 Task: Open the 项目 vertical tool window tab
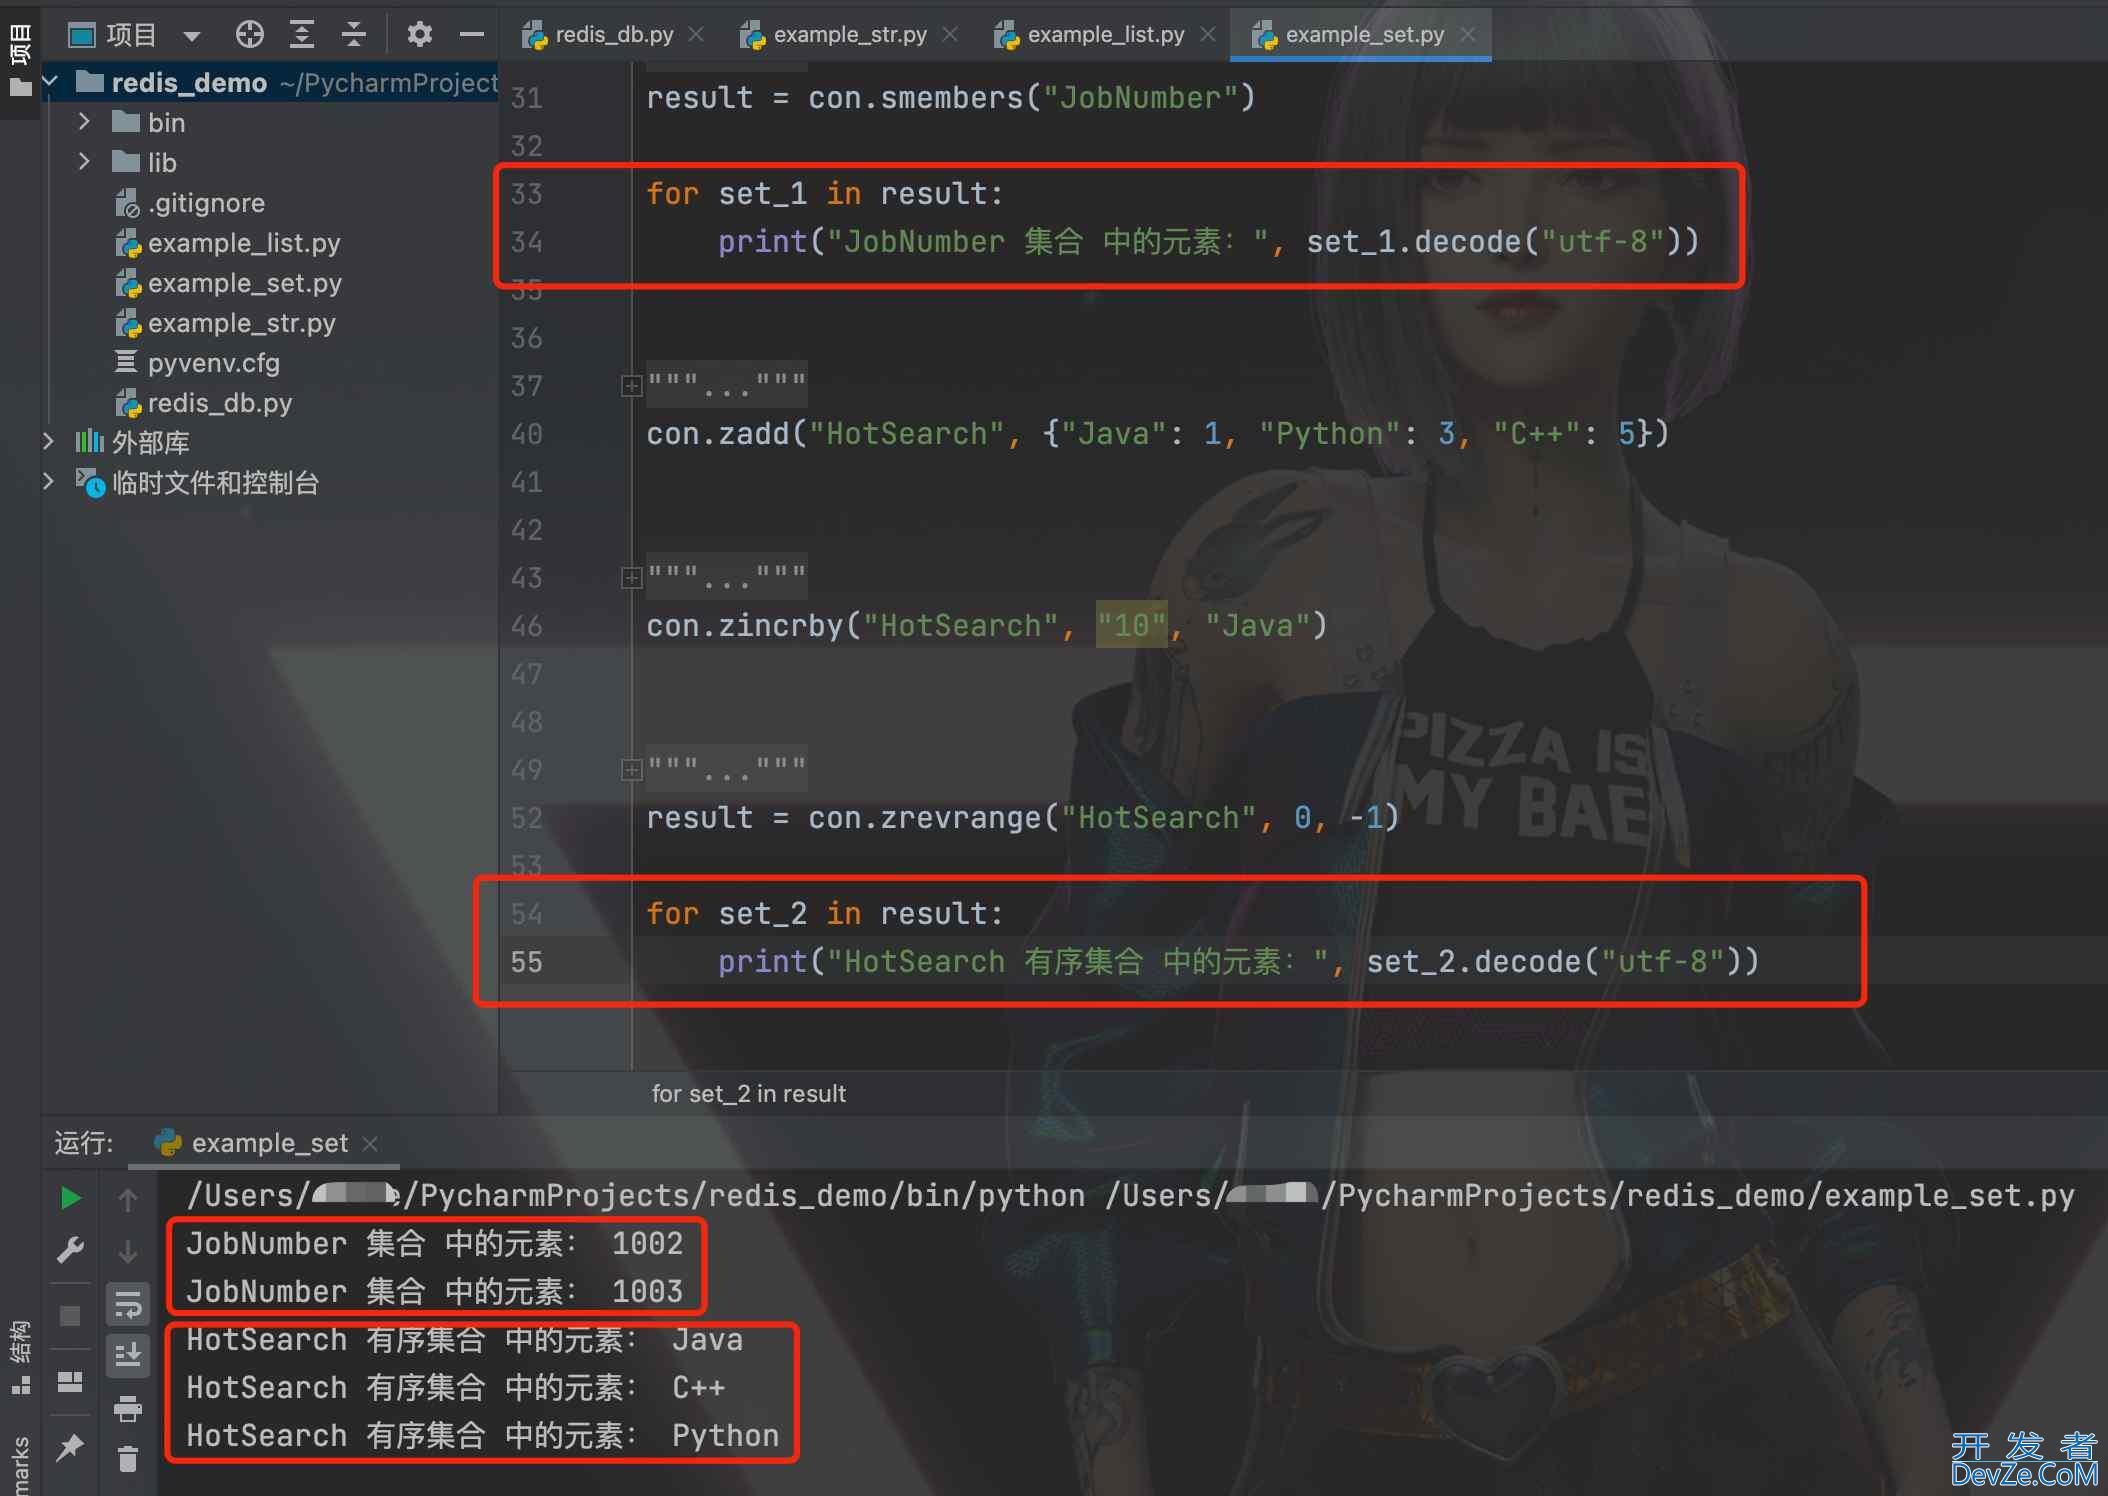[19, 59]
